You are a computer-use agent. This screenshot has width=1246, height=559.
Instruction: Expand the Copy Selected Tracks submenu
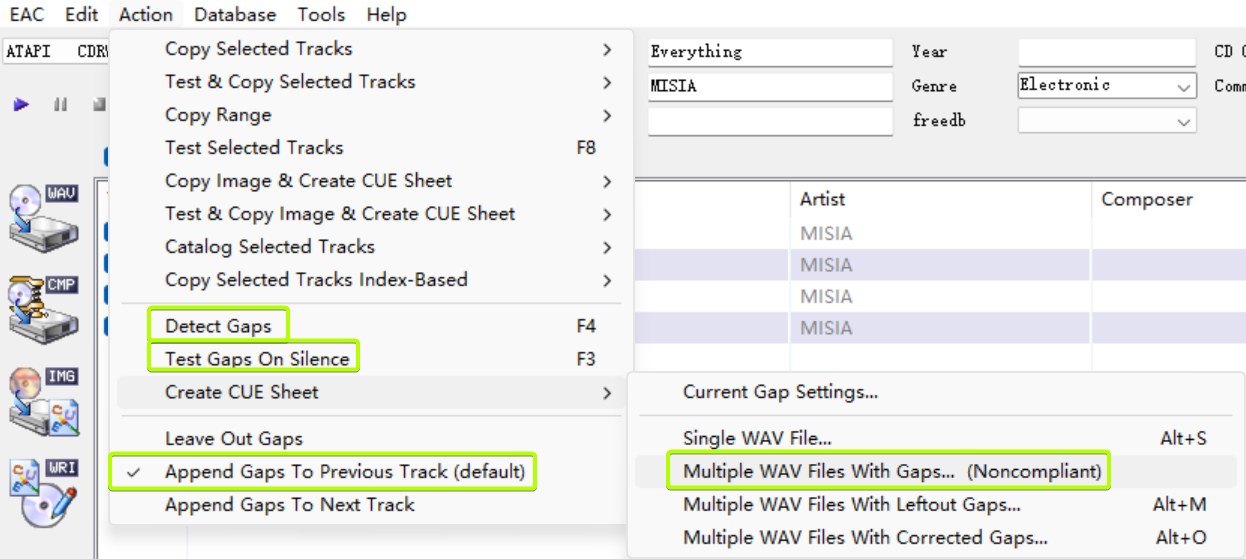click(258, 49)
